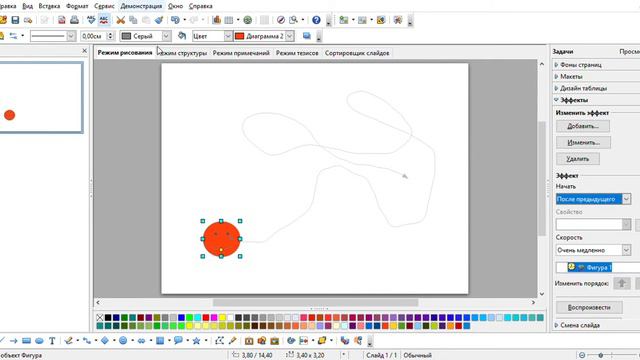Select the Фигура 1 effect entry
640x360 pixels.
pos(590,267)
